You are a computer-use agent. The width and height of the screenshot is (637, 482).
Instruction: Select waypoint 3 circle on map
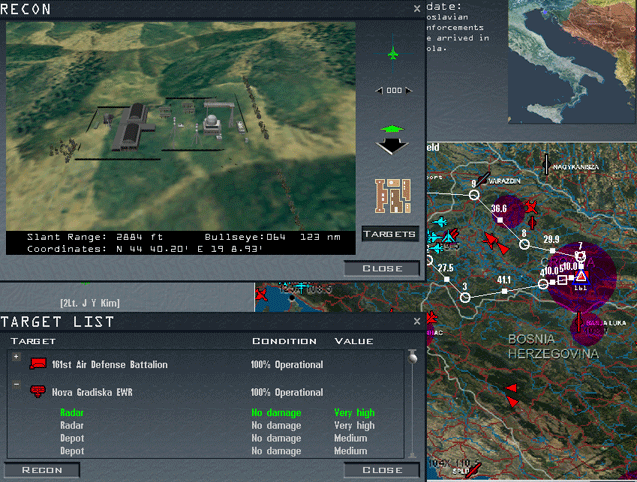[x=465, y=297]
